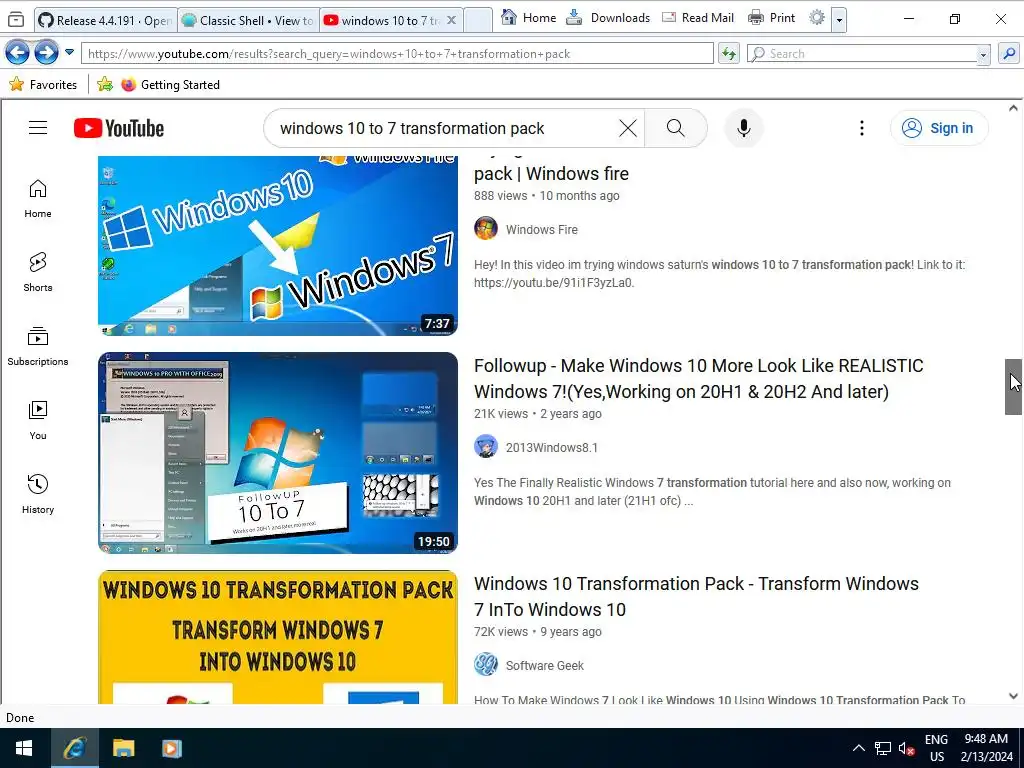Image resolution: width=1024 pixels, height=768 pixels.
Task: Click the network tray icon
Action: pyautogui.click(x=883, y=748)
